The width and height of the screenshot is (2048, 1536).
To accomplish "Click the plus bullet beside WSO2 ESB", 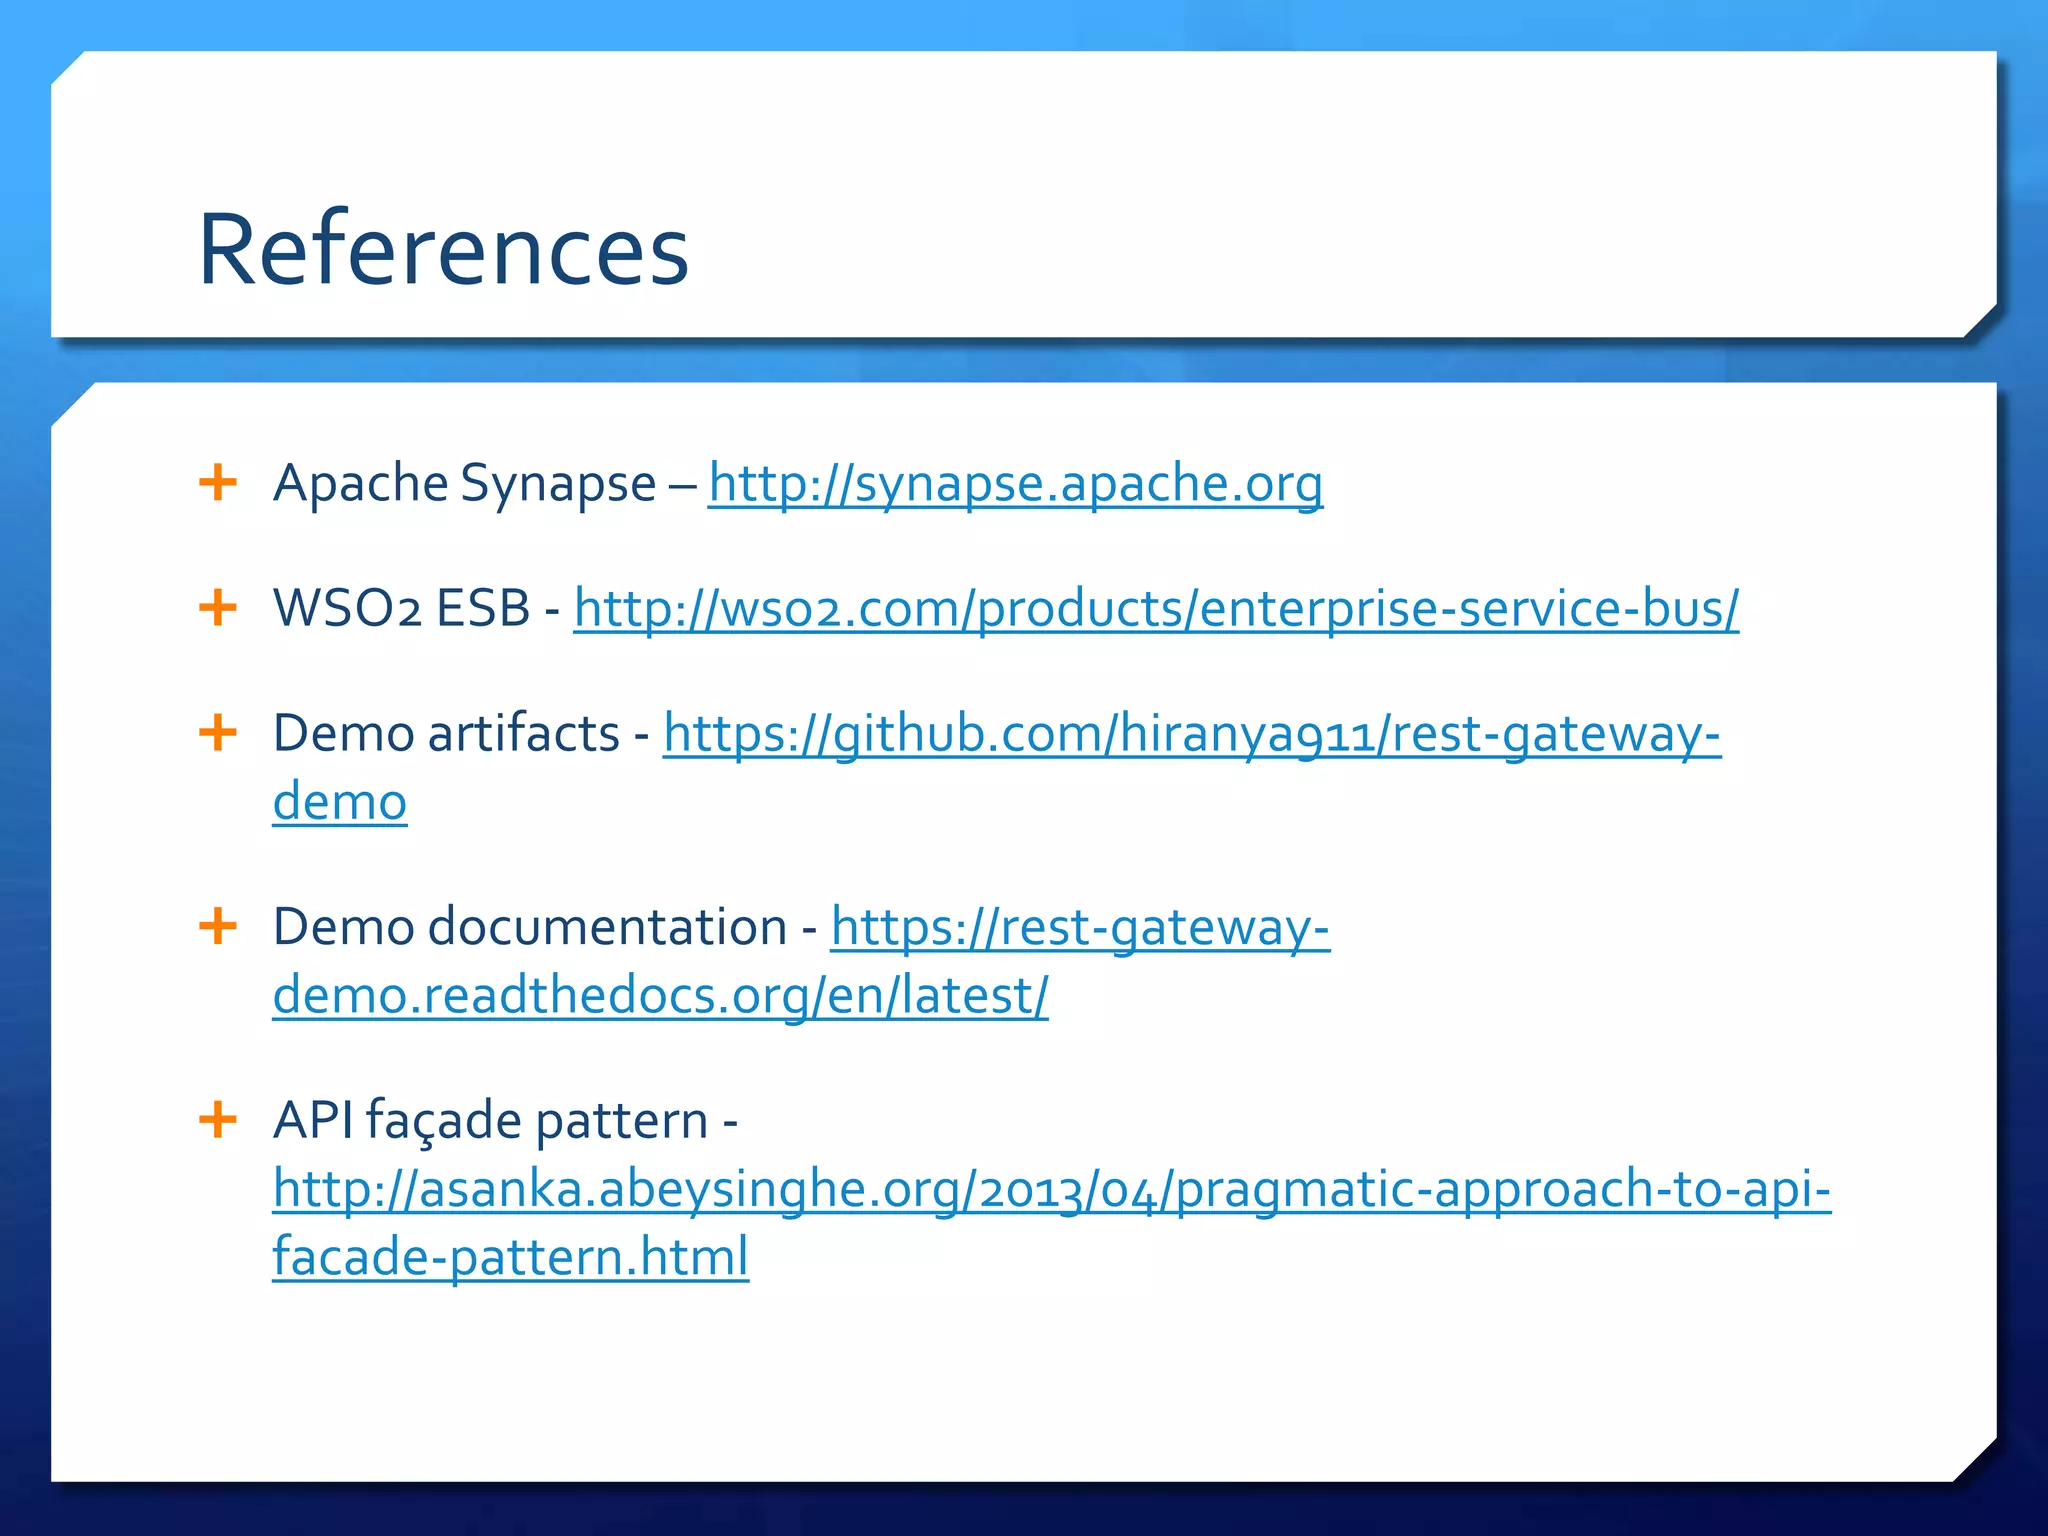I will (218, 607).
